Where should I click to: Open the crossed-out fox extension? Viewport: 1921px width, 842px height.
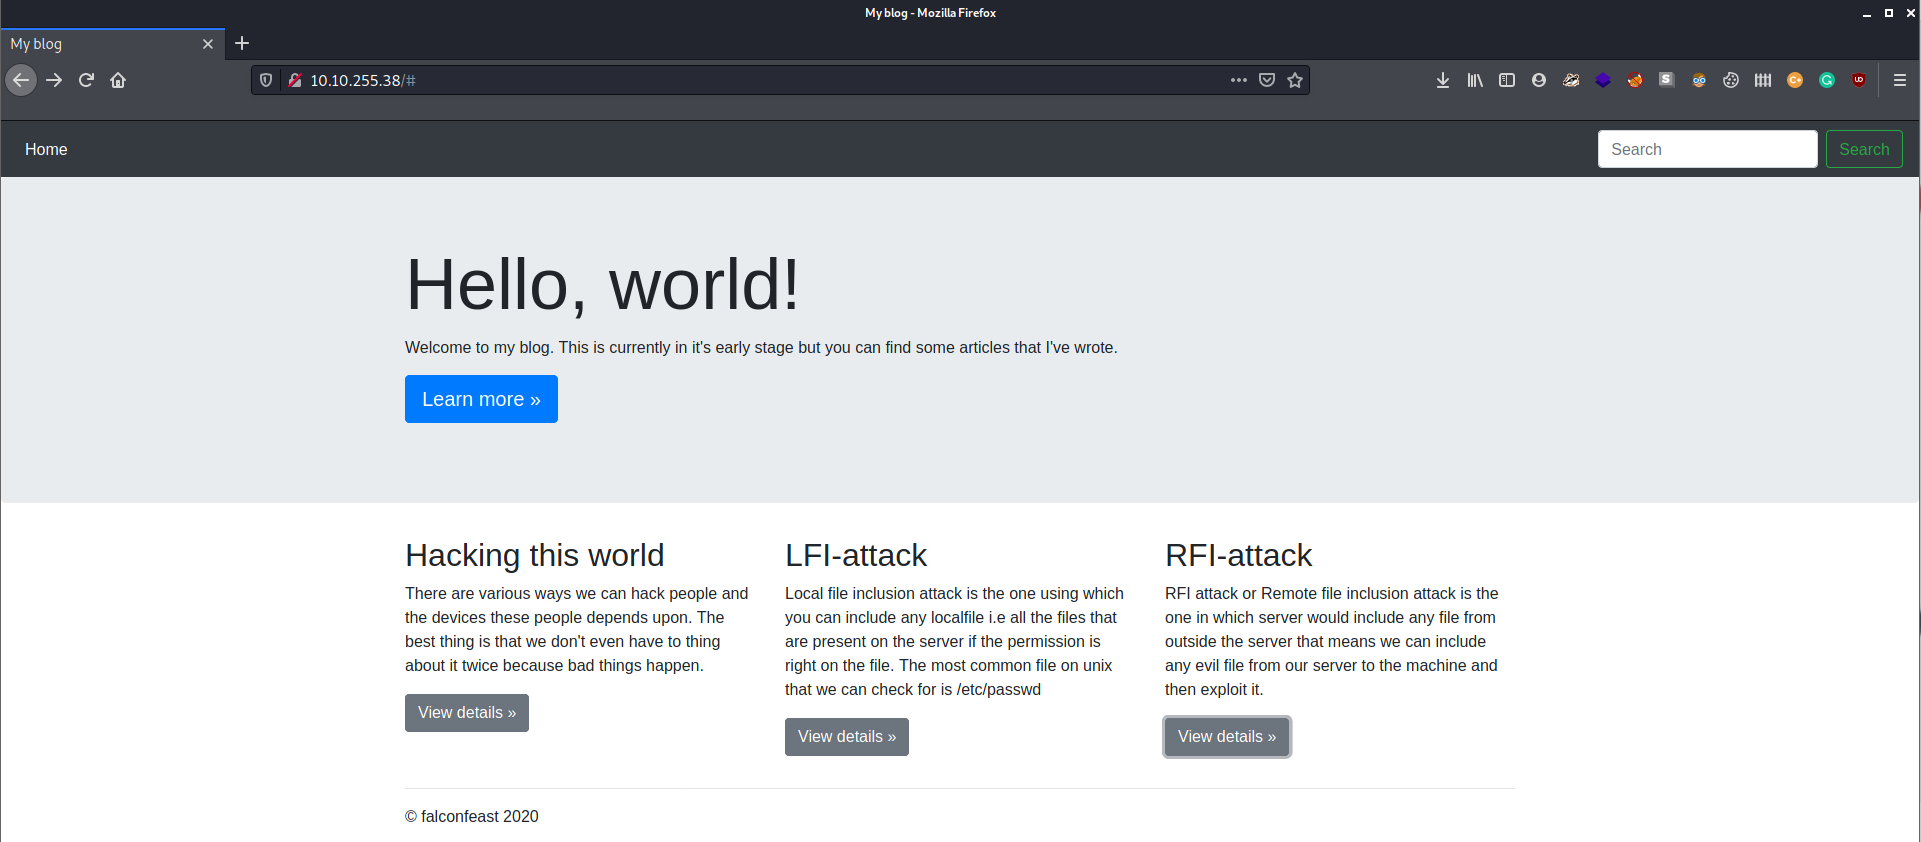pos(1635,80)
